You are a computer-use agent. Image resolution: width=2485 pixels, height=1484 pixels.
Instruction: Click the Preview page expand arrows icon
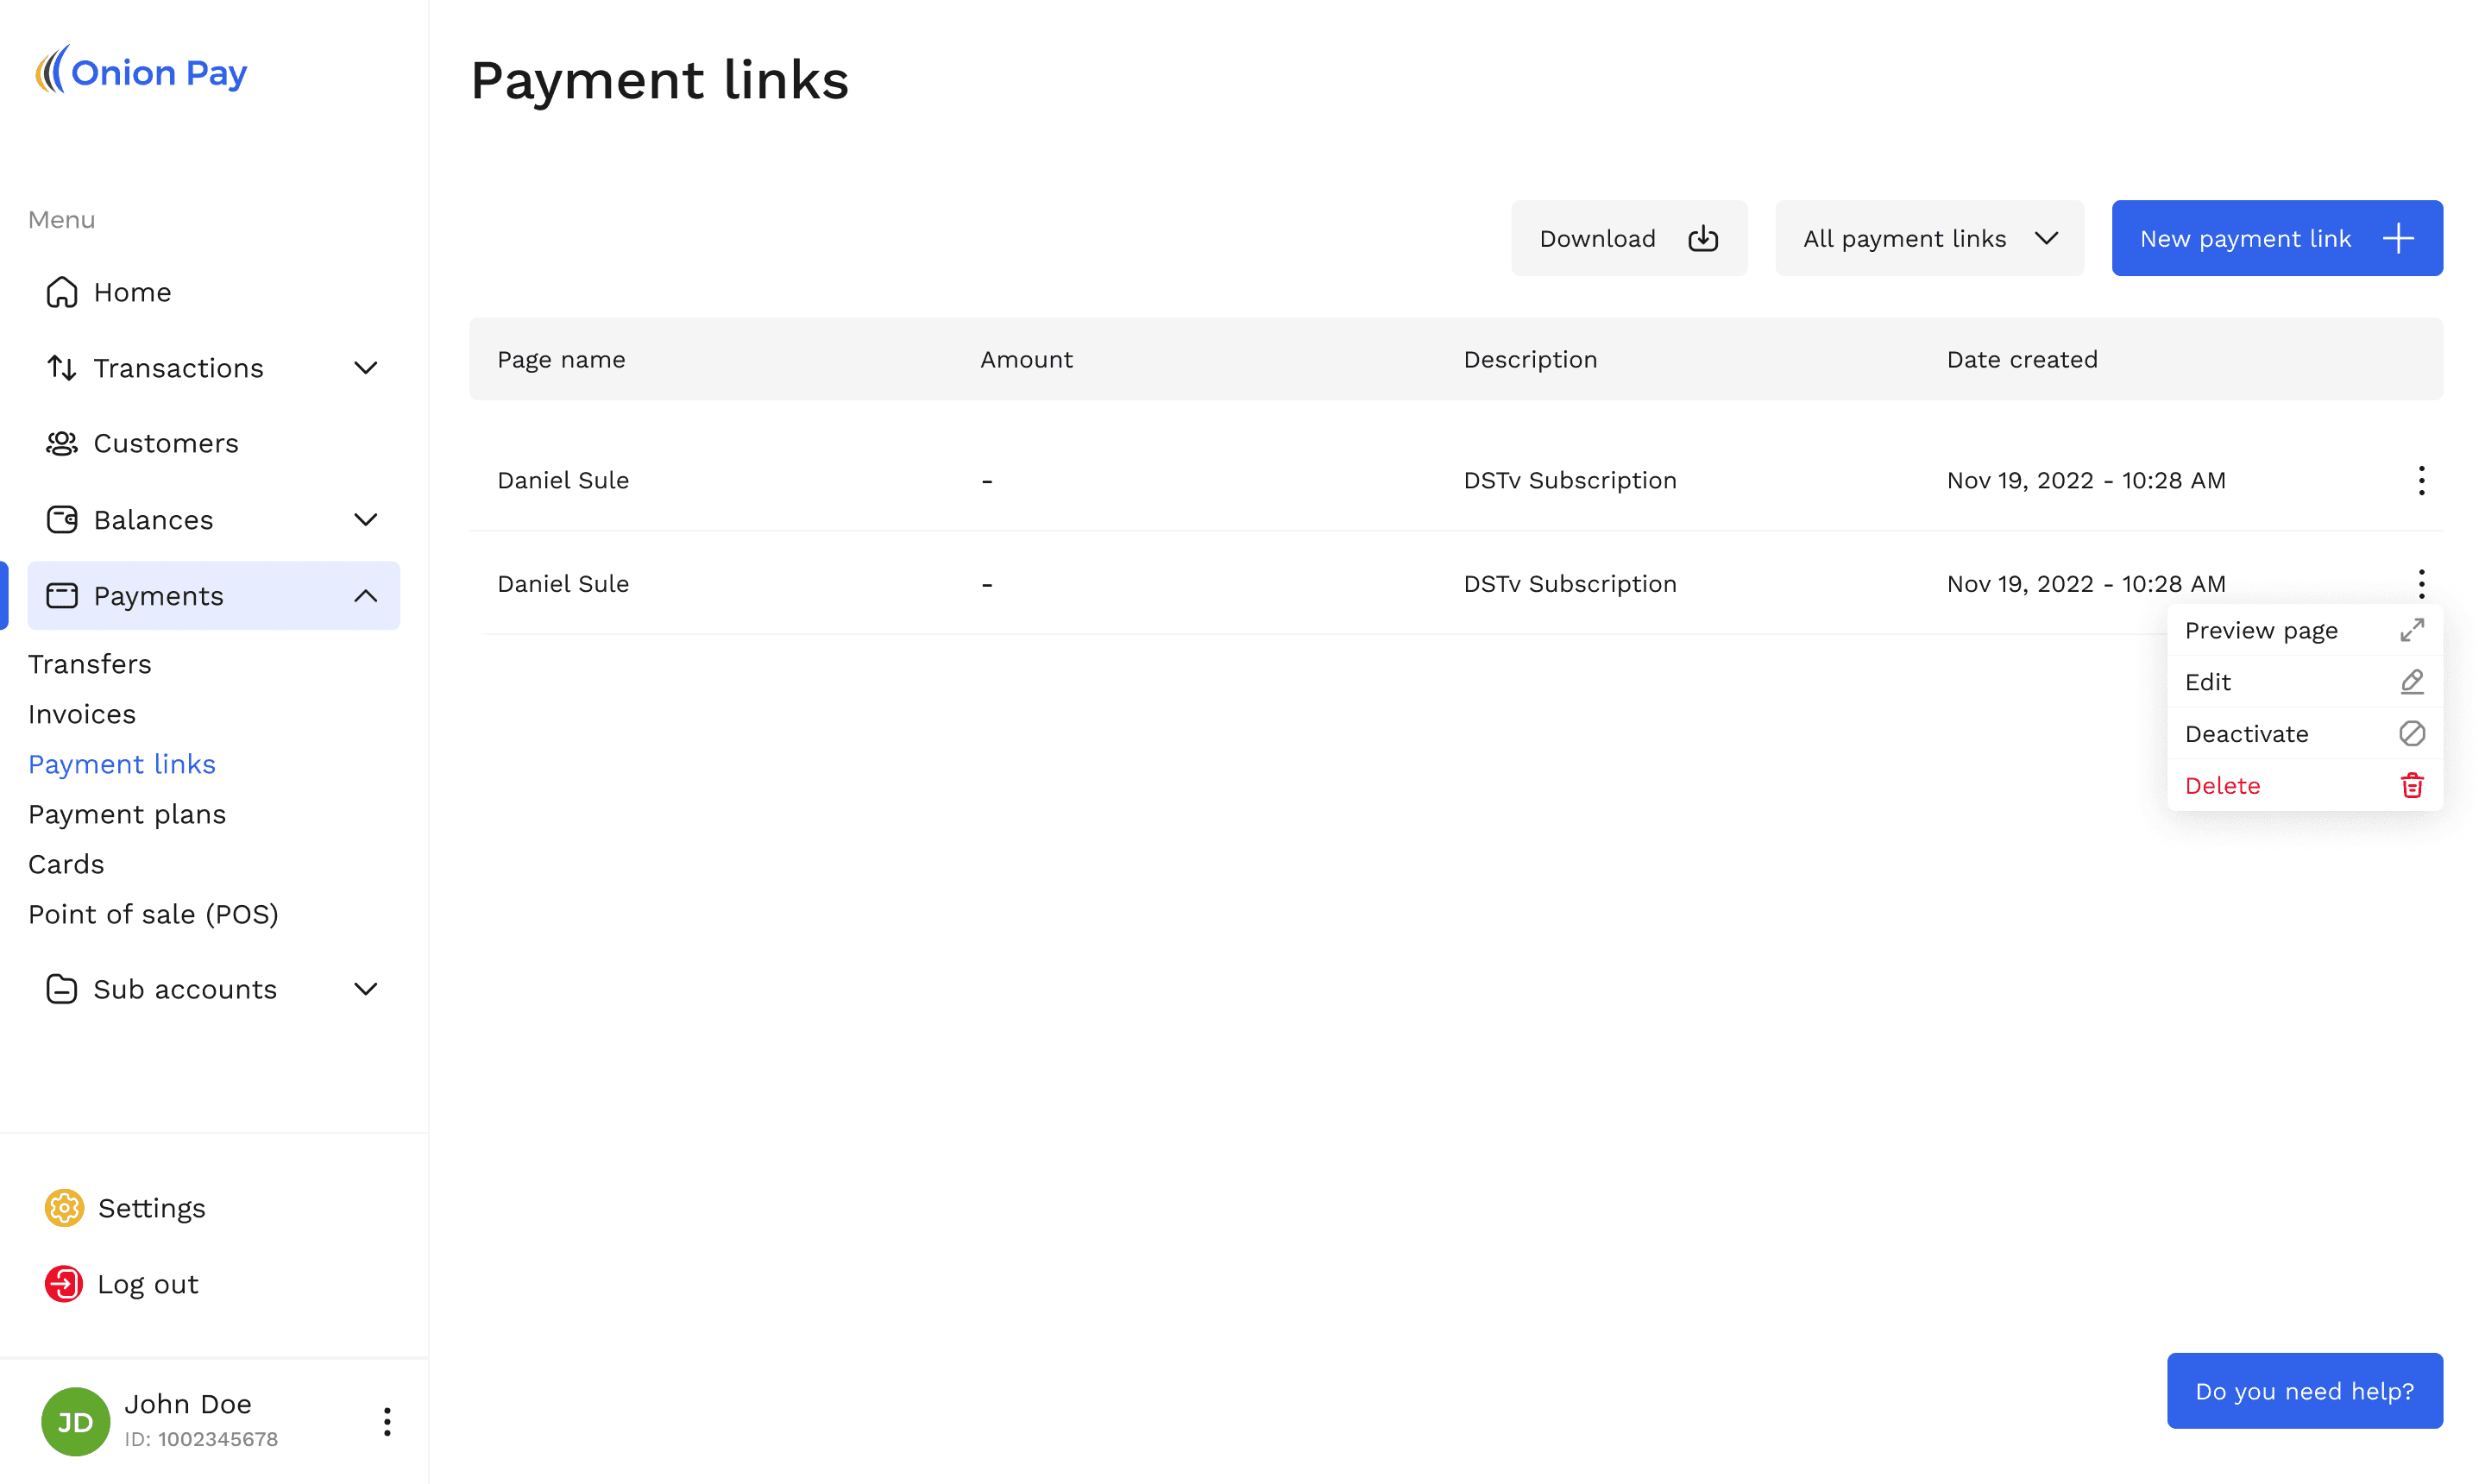2412,630
